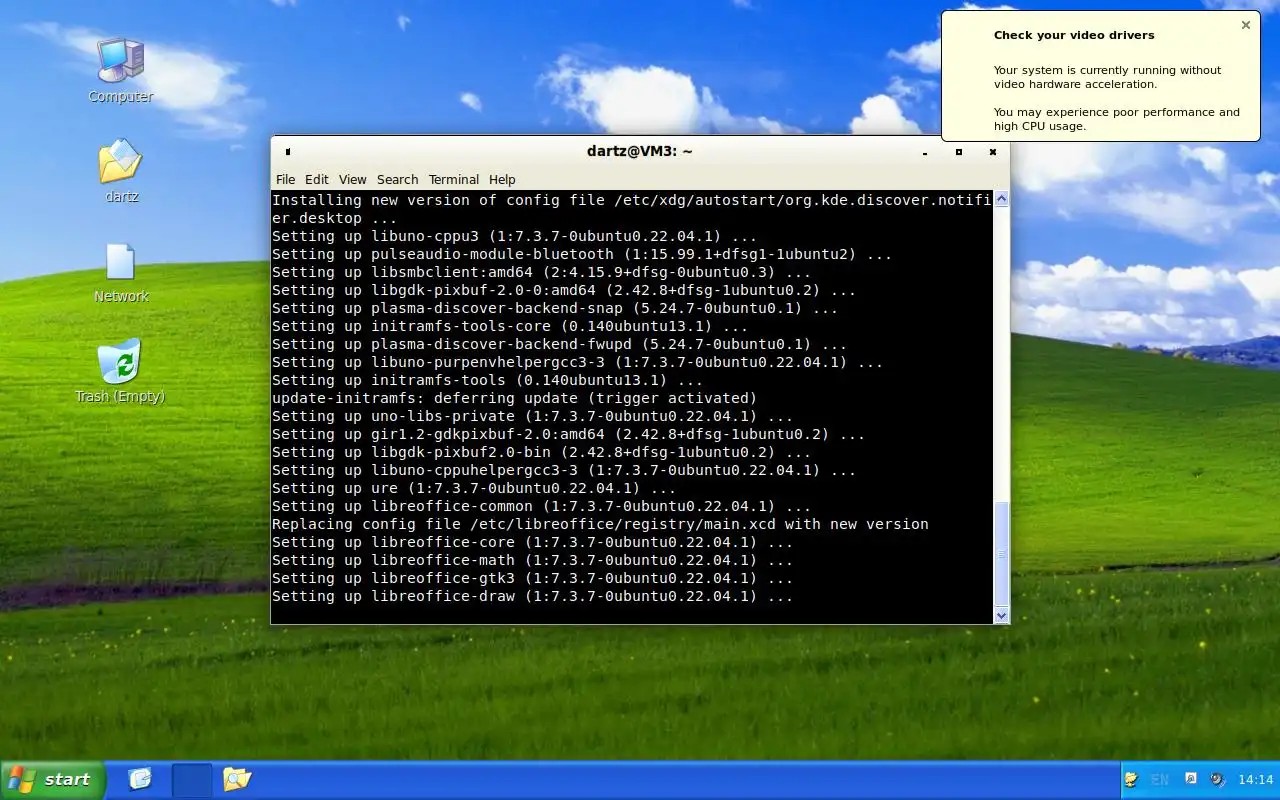Dismiss the video drivers notification
The width and height of the screenshot is (1280, 800).
pos(1246,25)
